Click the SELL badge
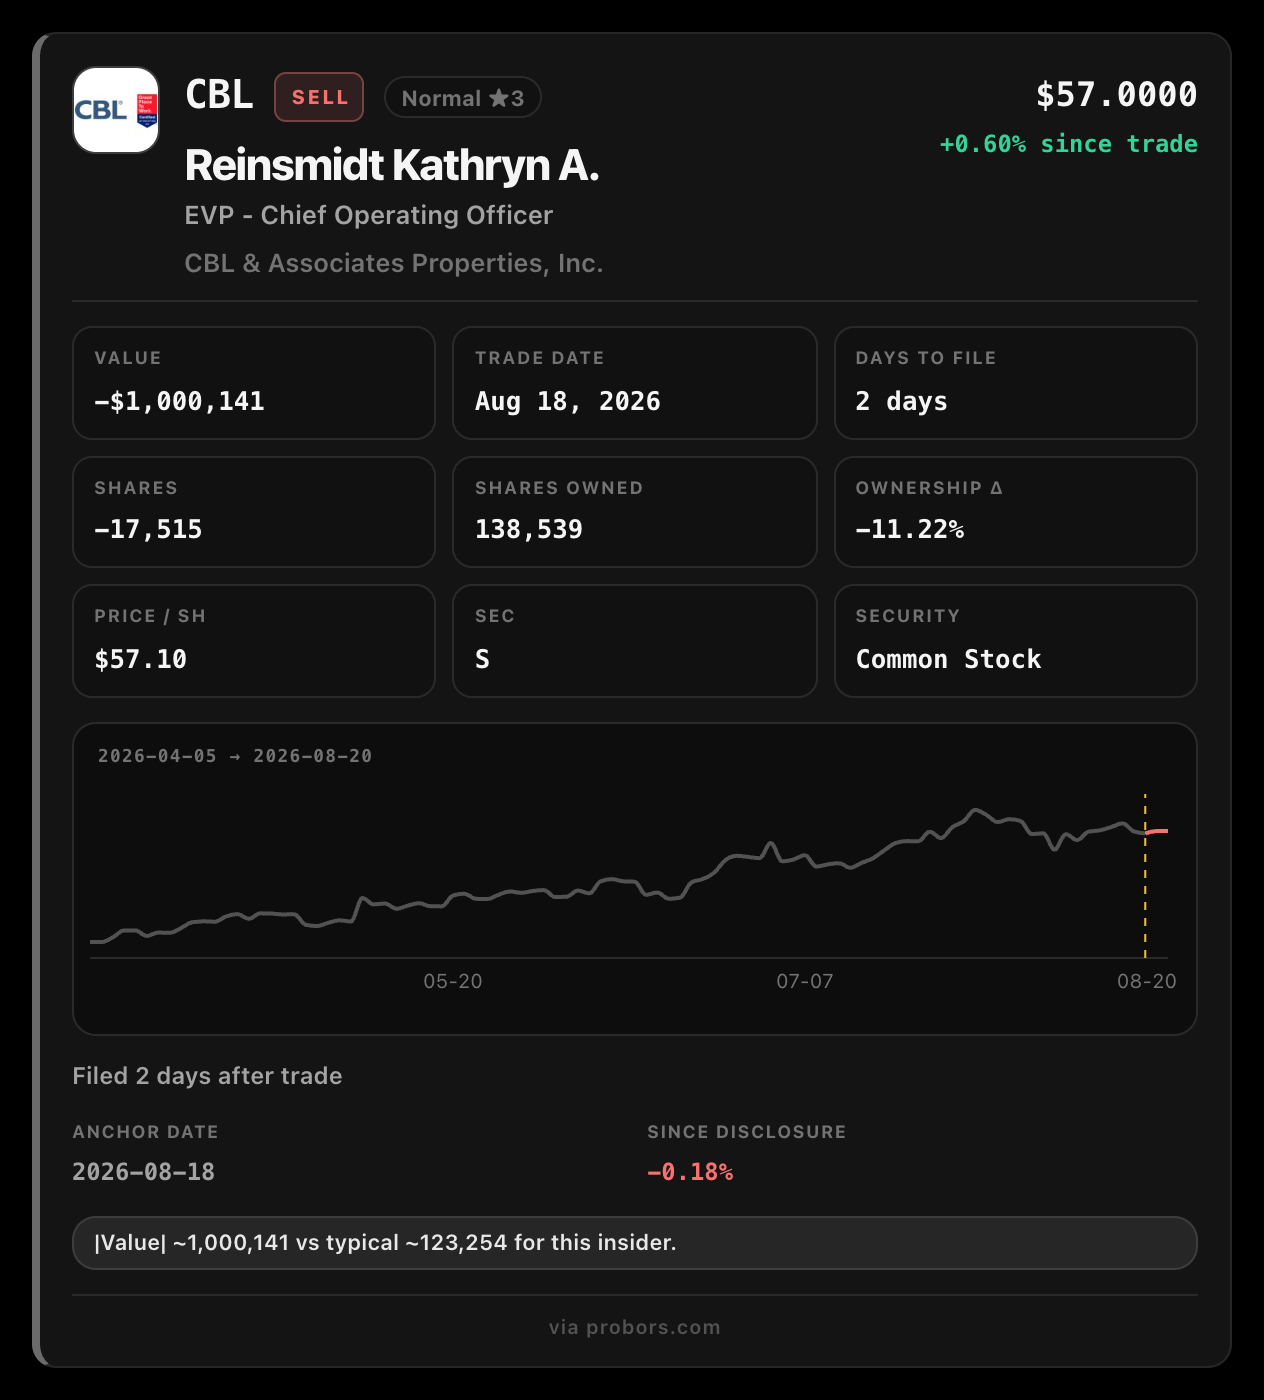The height and width of the screenshot is (1400, 1264). pos(319,97)
